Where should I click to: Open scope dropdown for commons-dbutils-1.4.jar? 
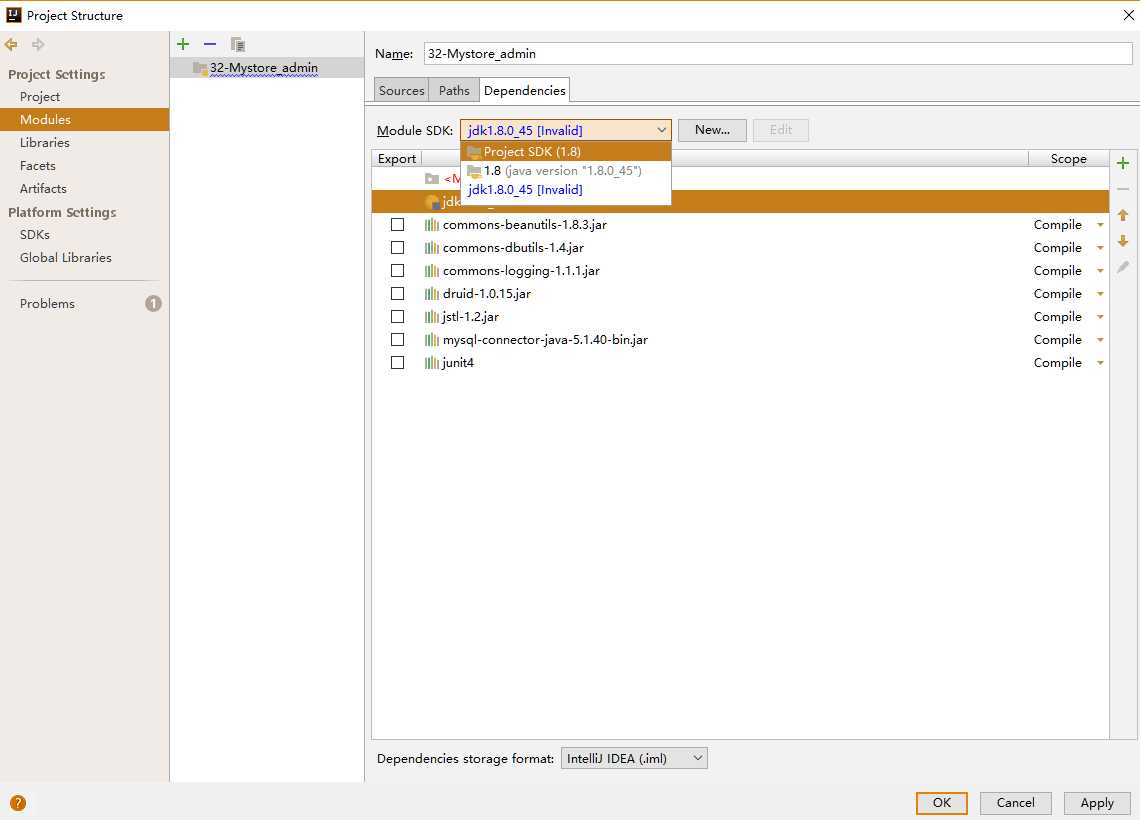pos(1101,248)
